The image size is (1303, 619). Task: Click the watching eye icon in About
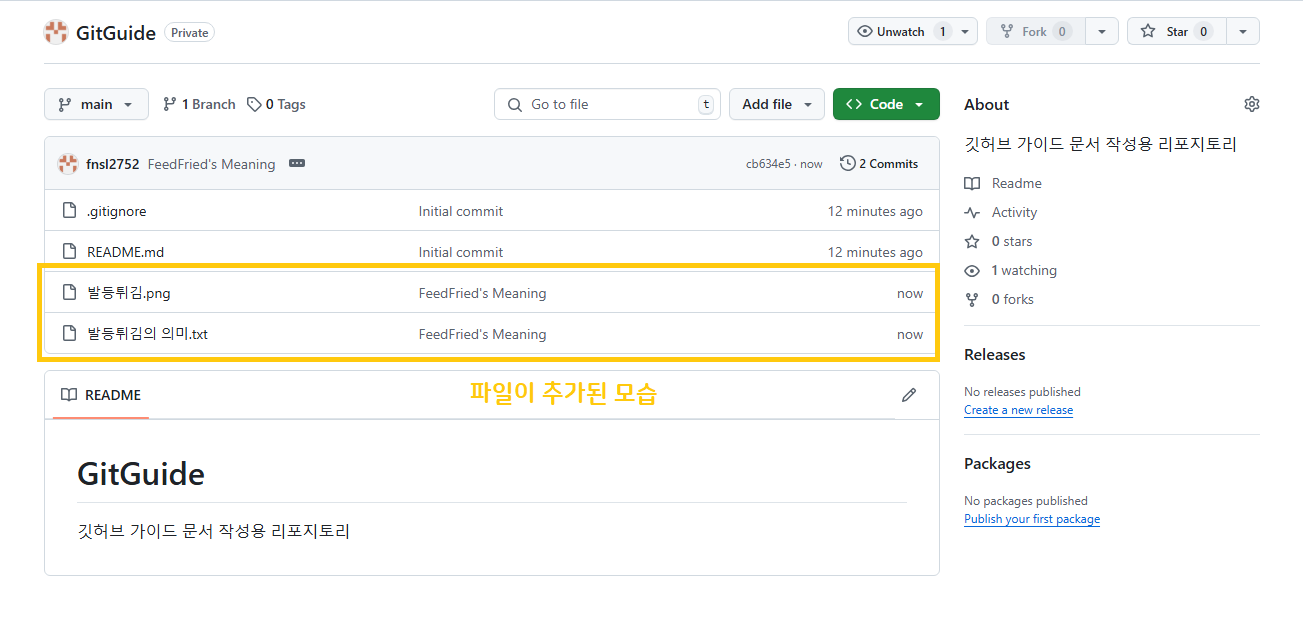click(972, 271)
